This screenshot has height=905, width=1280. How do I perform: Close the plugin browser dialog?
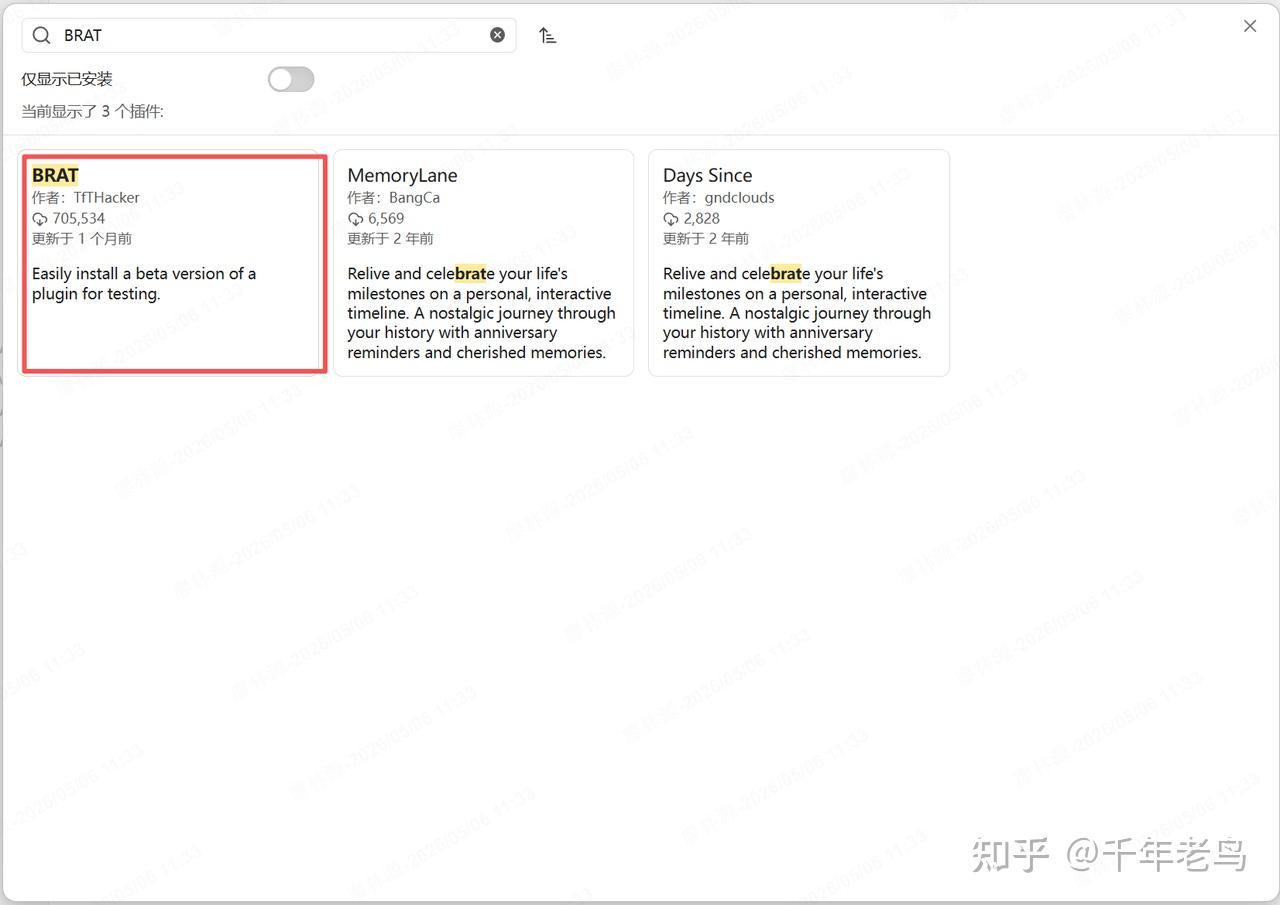coord(1250,27)
